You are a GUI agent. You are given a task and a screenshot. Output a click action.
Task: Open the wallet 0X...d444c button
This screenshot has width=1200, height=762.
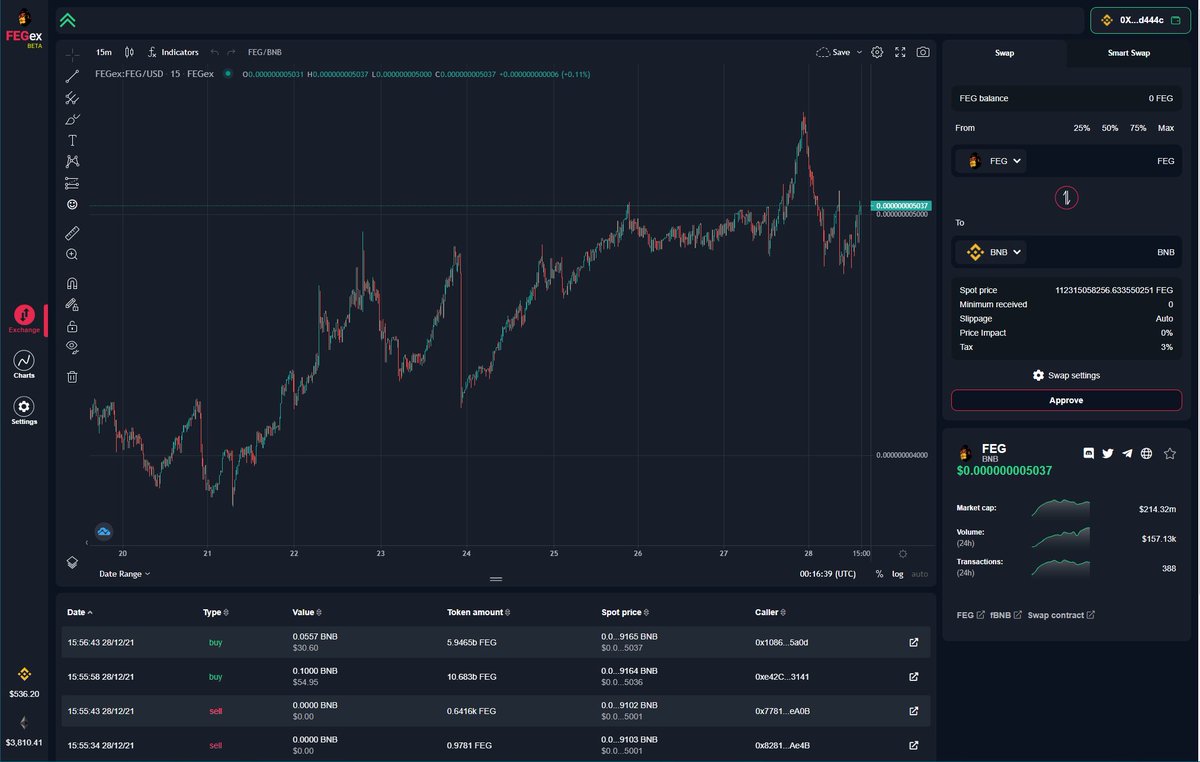(x=1141, y=20)
